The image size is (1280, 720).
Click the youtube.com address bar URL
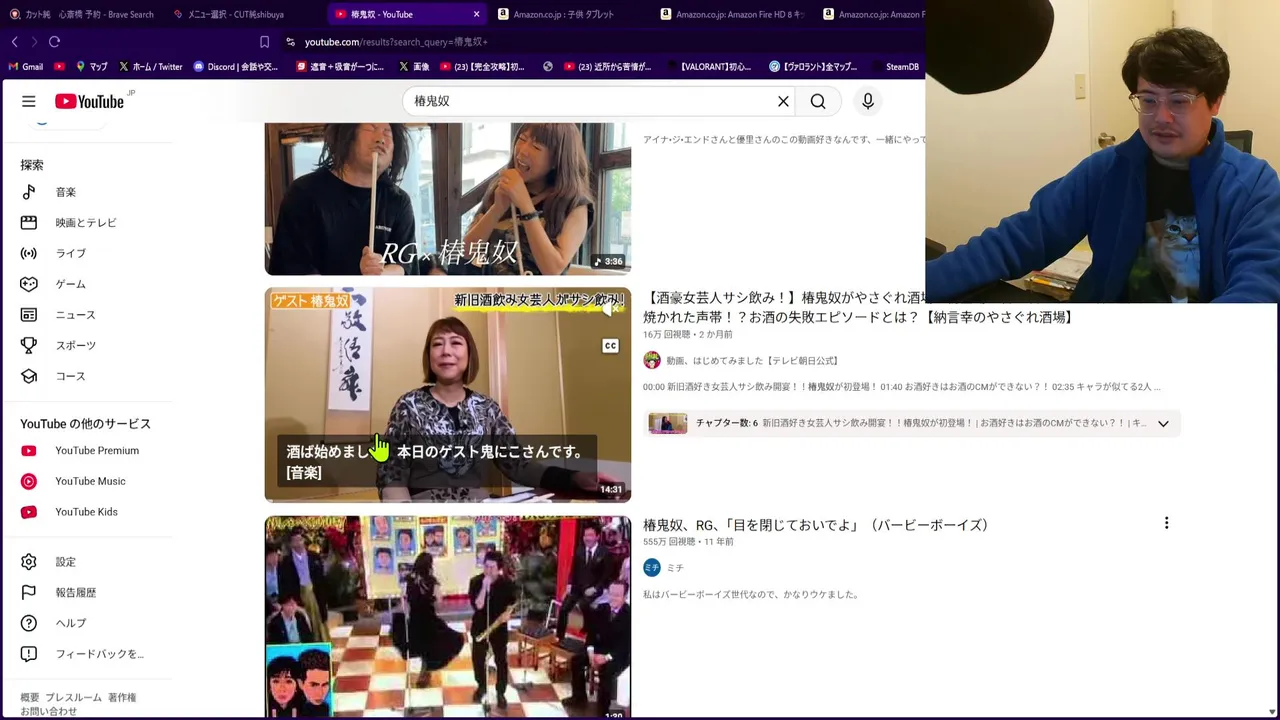[396, 42]
